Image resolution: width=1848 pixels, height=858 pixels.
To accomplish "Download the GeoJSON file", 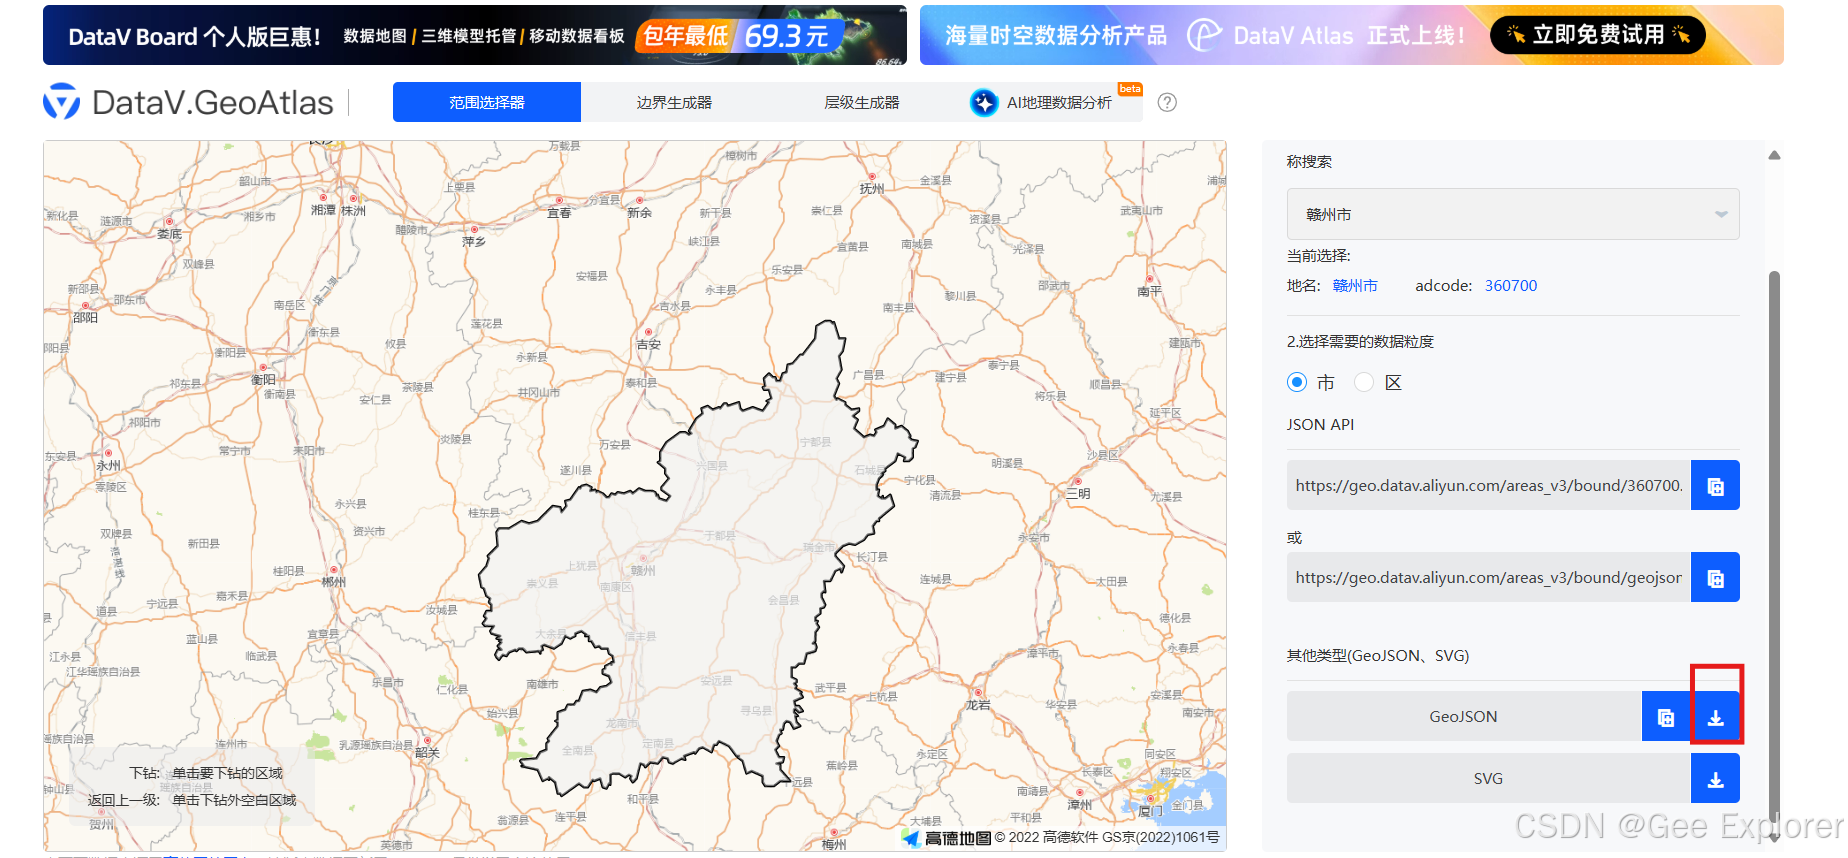I will pyautogui.click(x=1716, y=717).
